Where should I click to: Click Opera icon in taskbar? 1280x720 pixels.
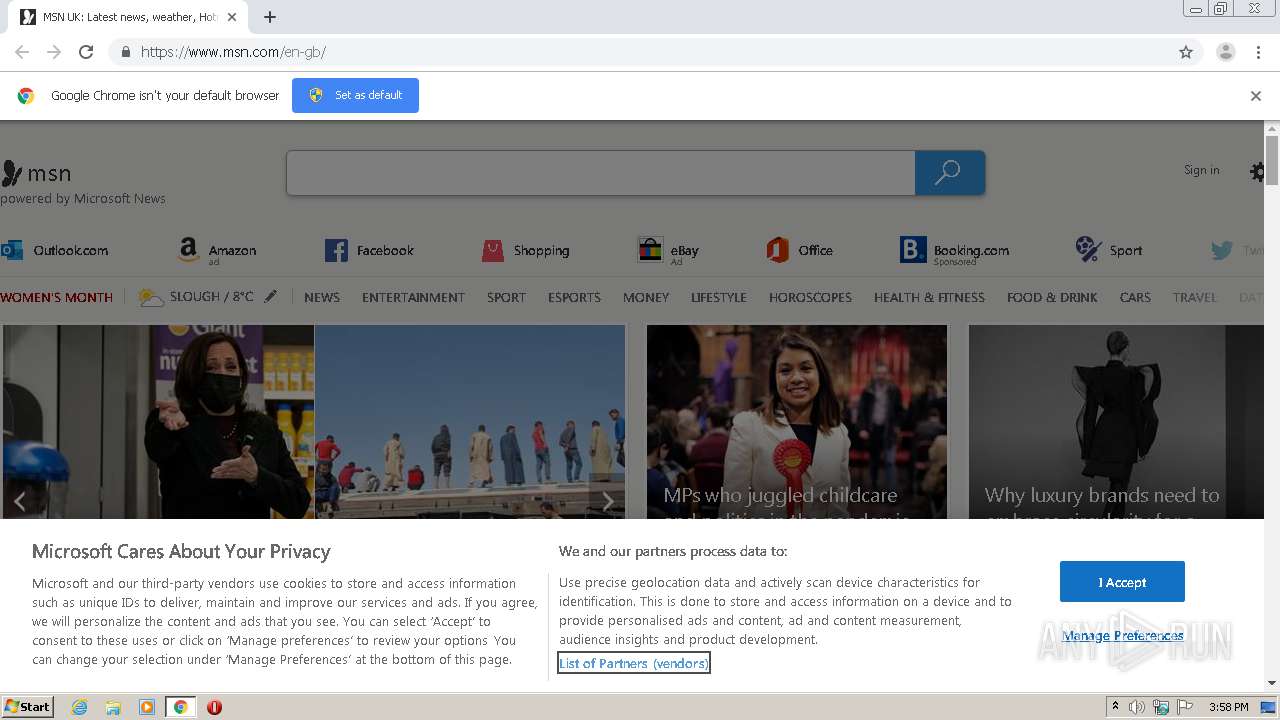(x=214, y=707)
